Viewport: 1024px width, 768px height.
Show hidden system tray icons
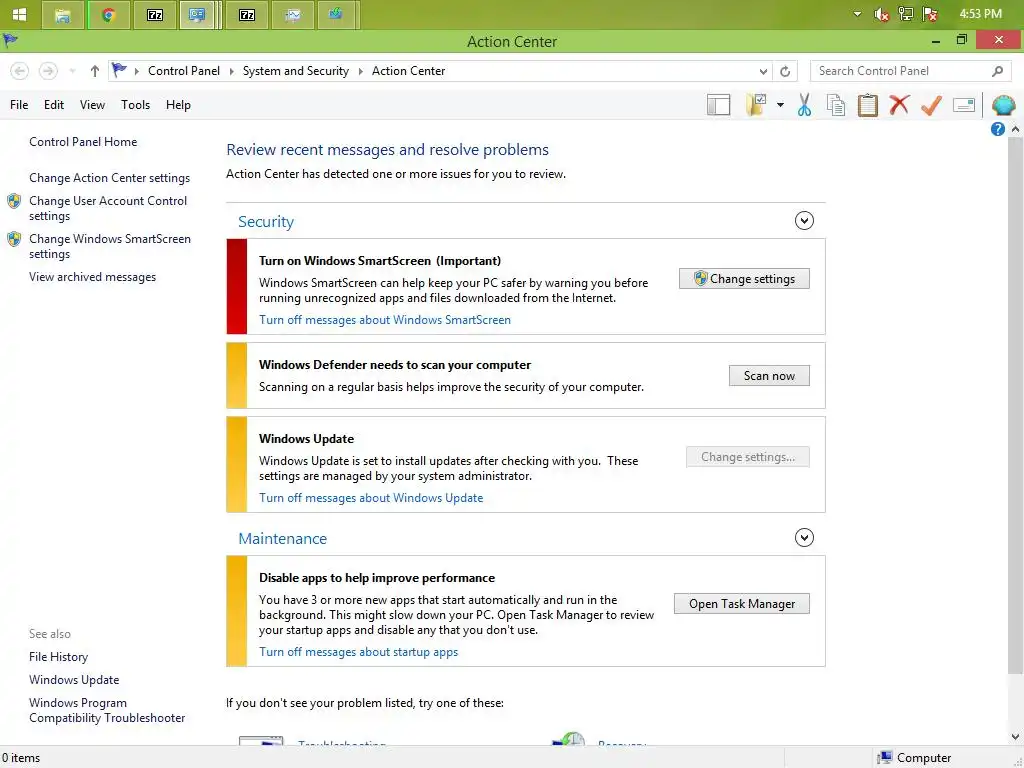(x=857, y=14)
